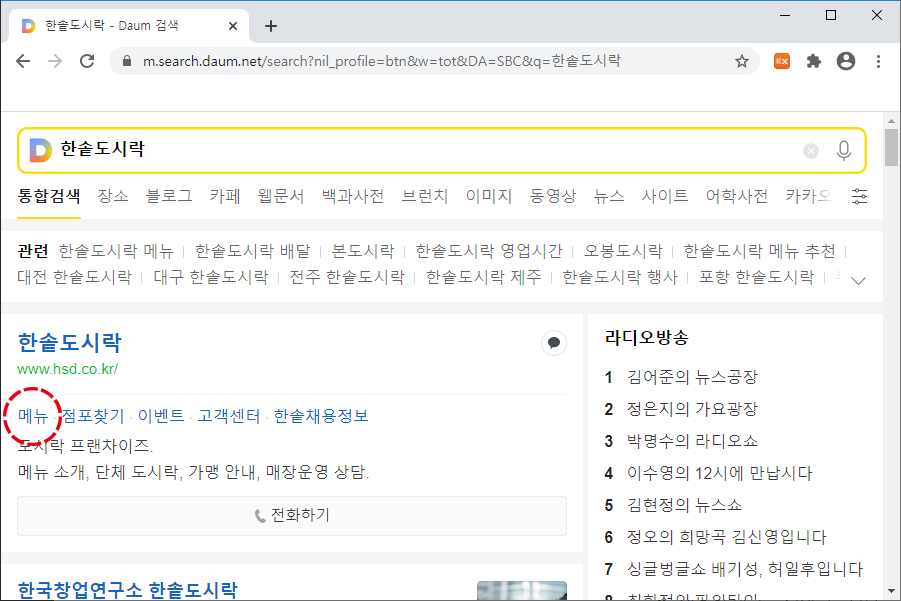Search related term 한솥도시락 제주
Viewport: 901px width, 601px height.
tap(483, 277)
